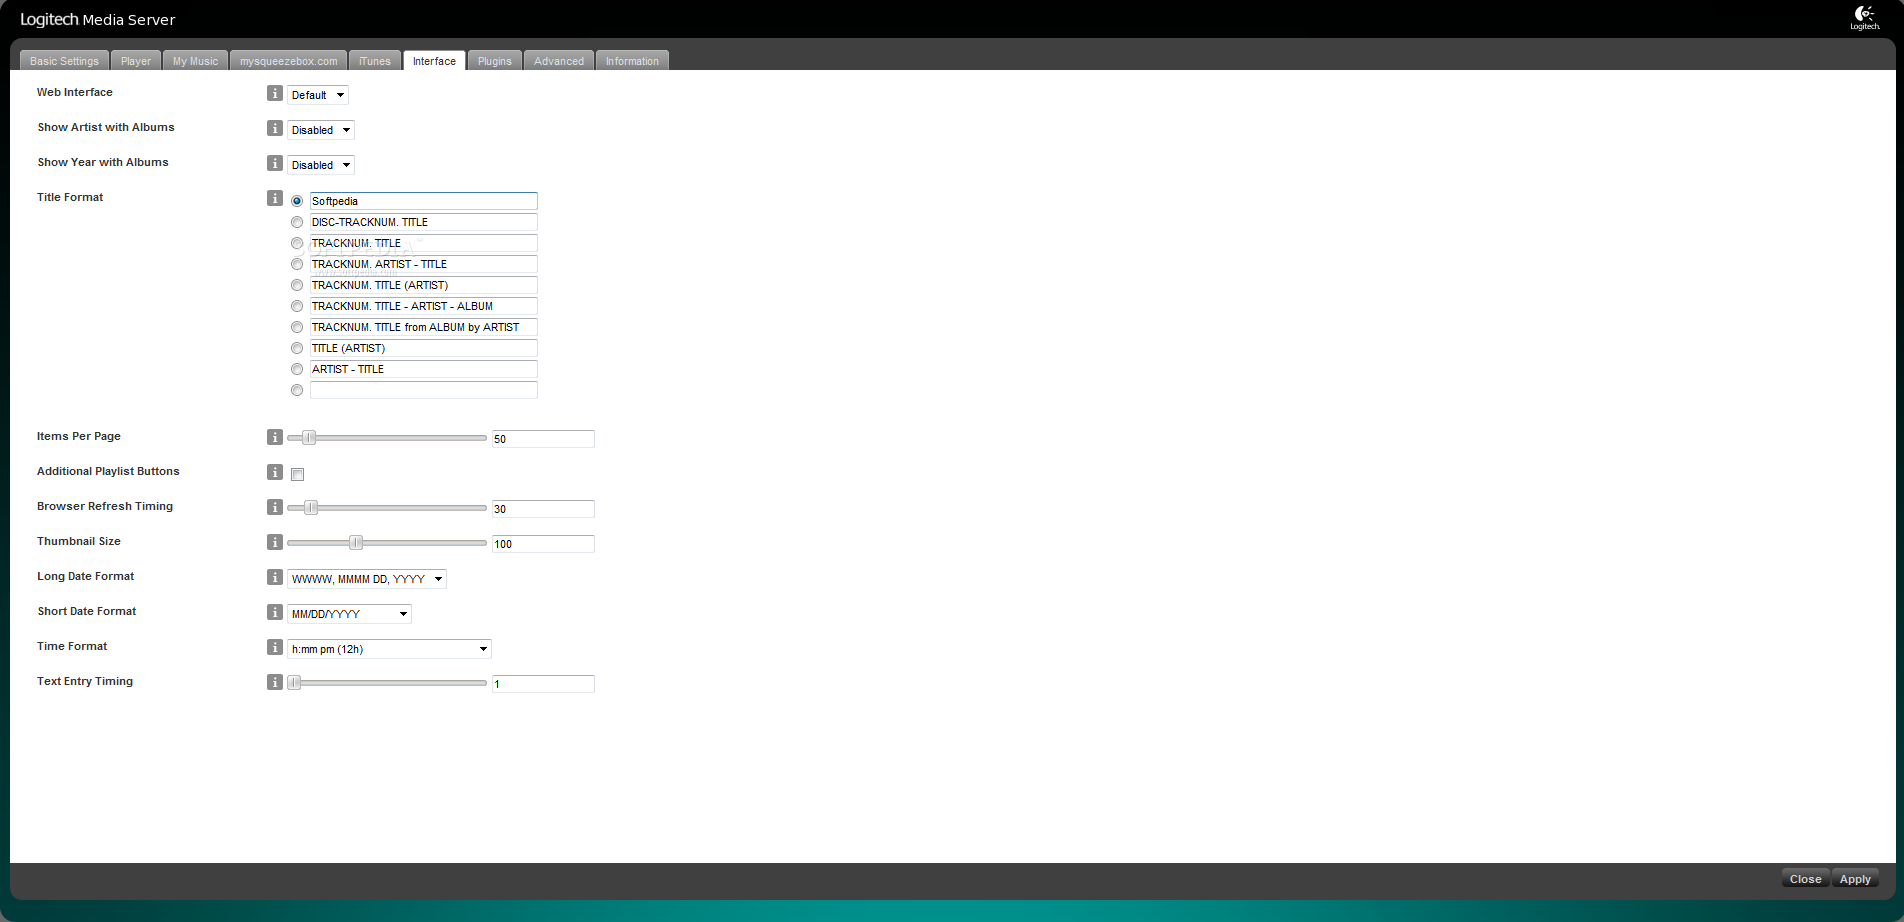Image resolution: width=1904 pixels, height=922 pixels.
Task: Click the ARTIST - TITLE text field
Action: click(x=424, y=369)
